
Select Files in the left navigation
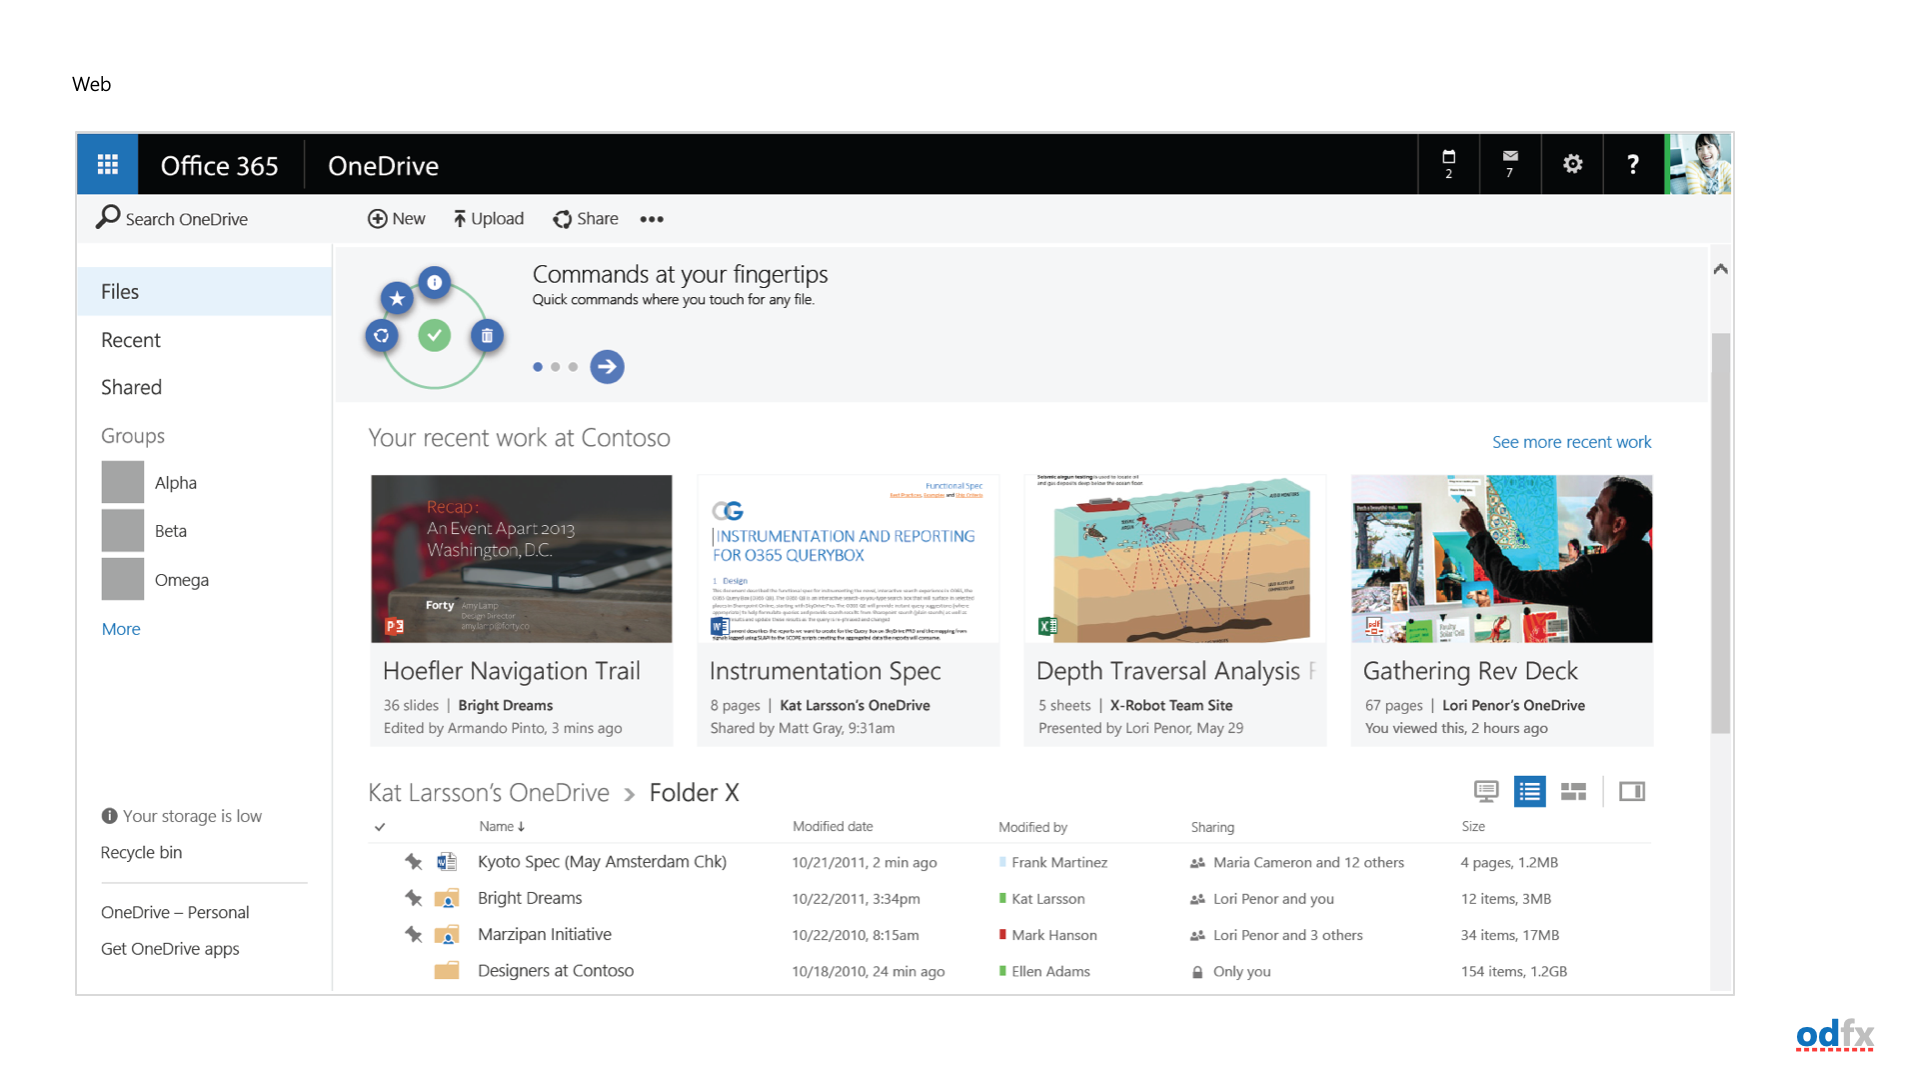[204, 291]
